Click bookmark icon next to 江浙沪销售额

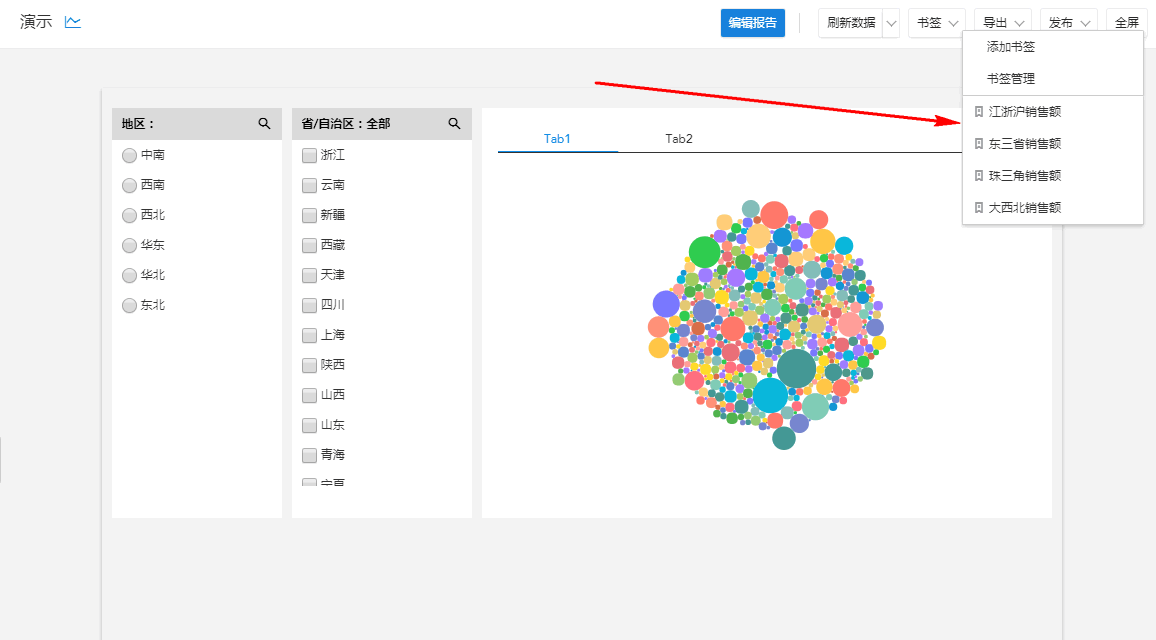pos(979,112)
